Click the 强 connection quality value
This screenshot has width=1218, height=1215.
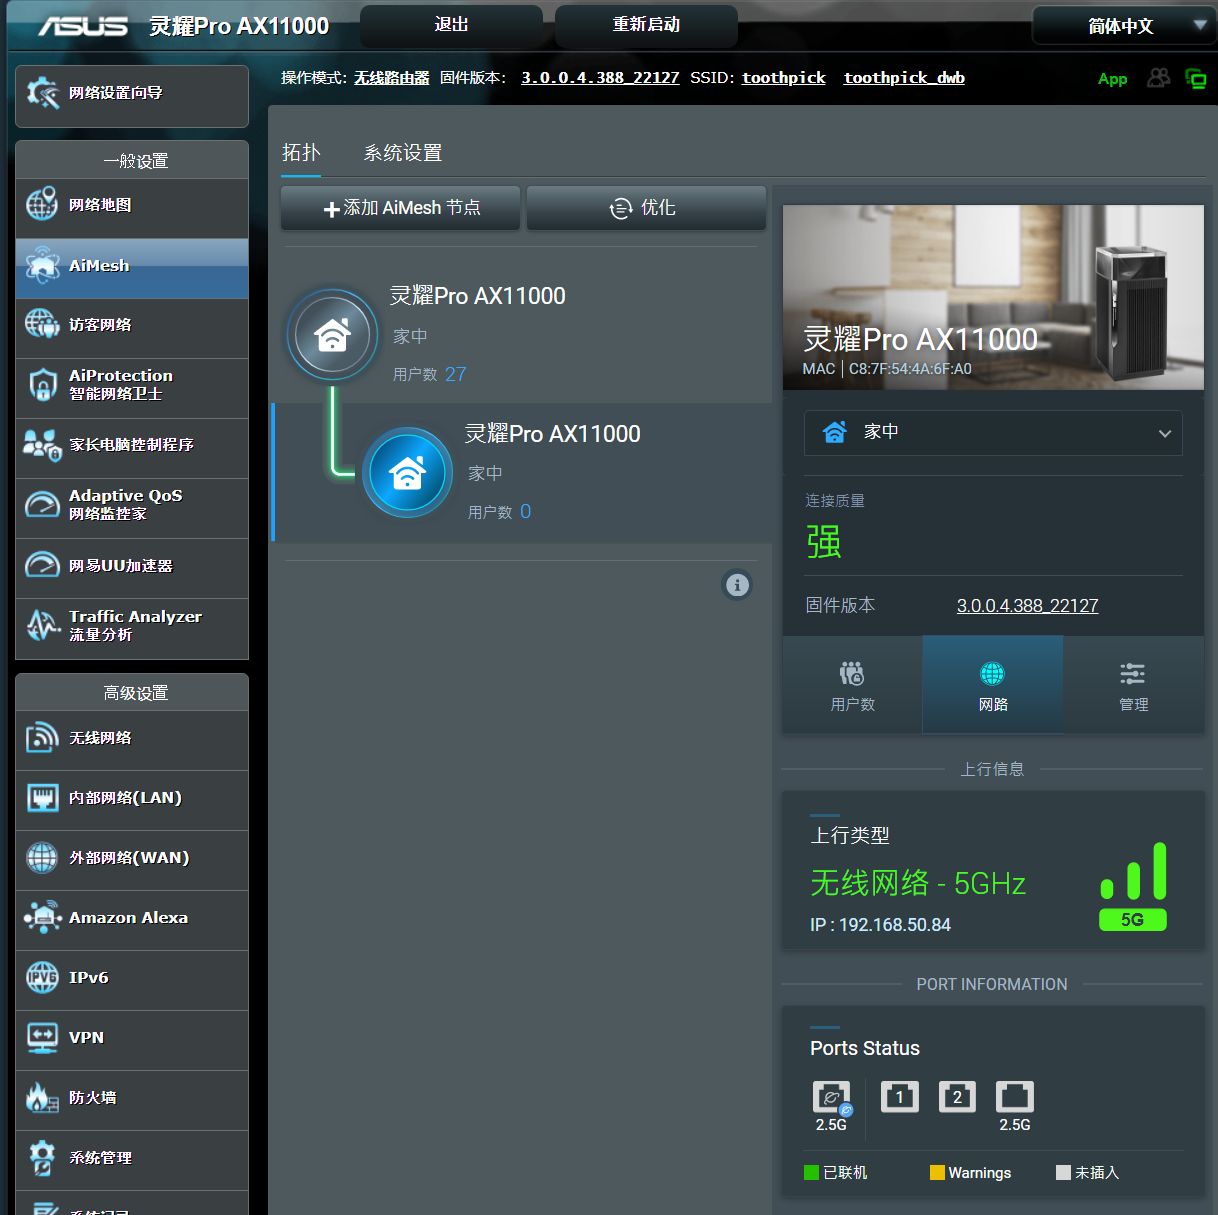coord(824,542)
